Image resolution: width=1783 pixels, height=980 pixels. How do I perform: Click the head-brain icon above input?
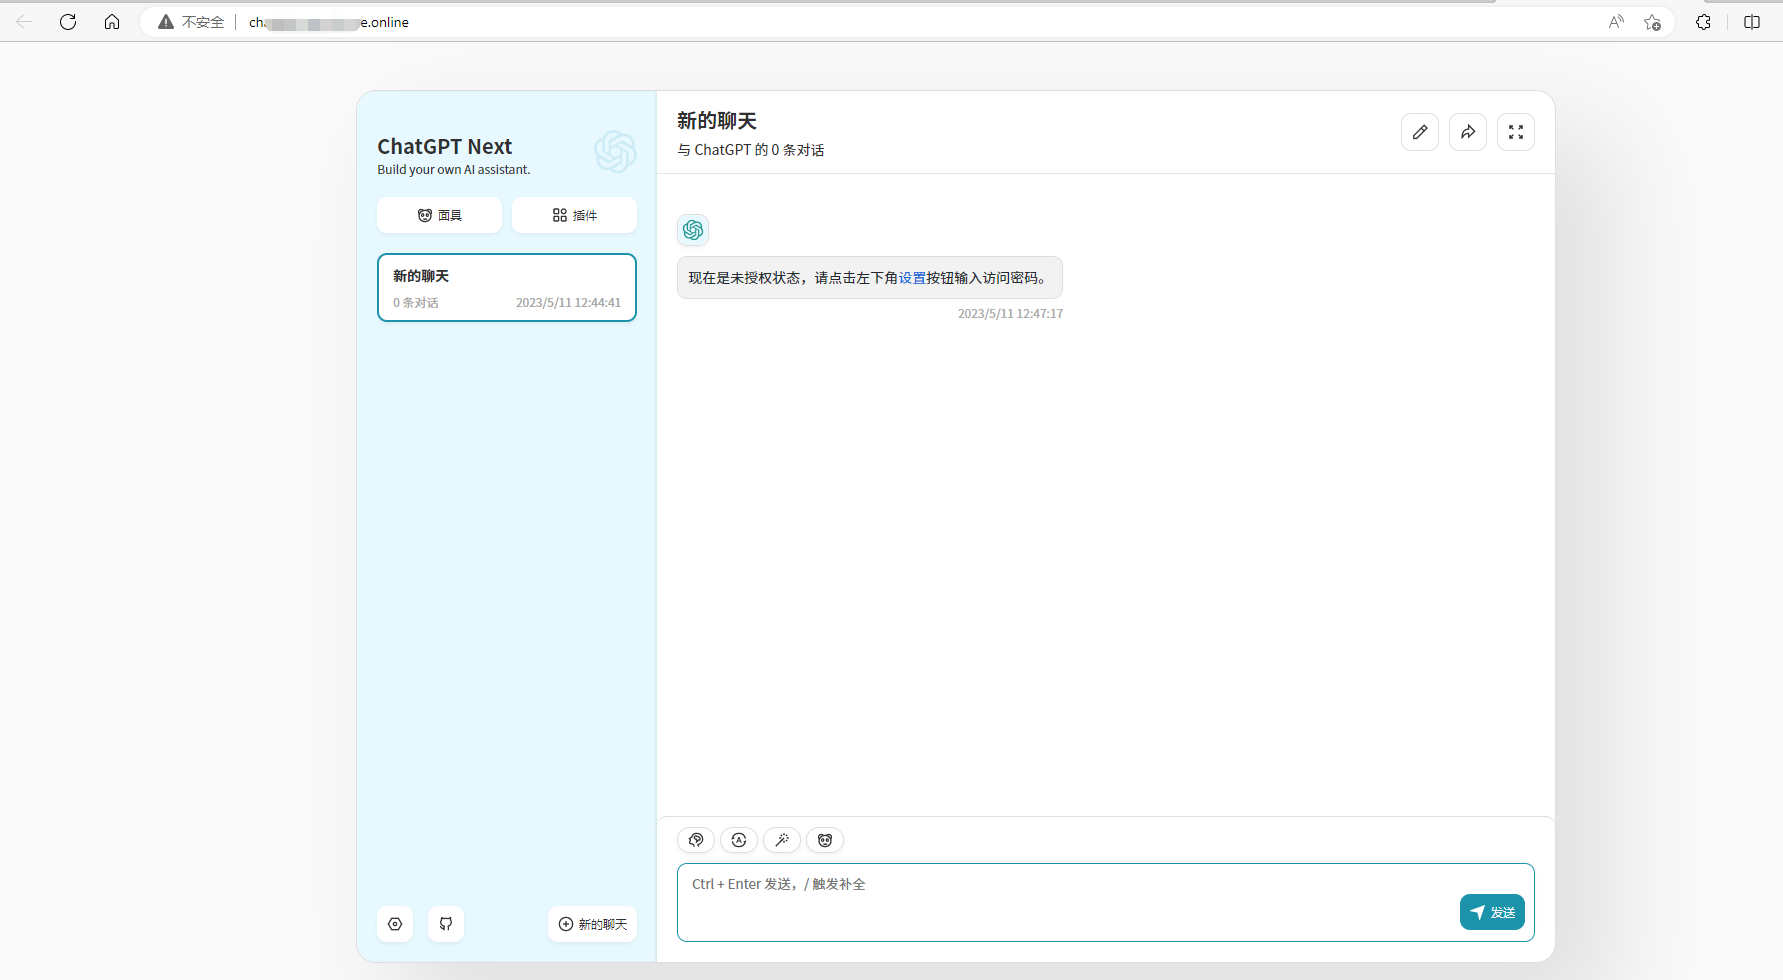(696, 840)
